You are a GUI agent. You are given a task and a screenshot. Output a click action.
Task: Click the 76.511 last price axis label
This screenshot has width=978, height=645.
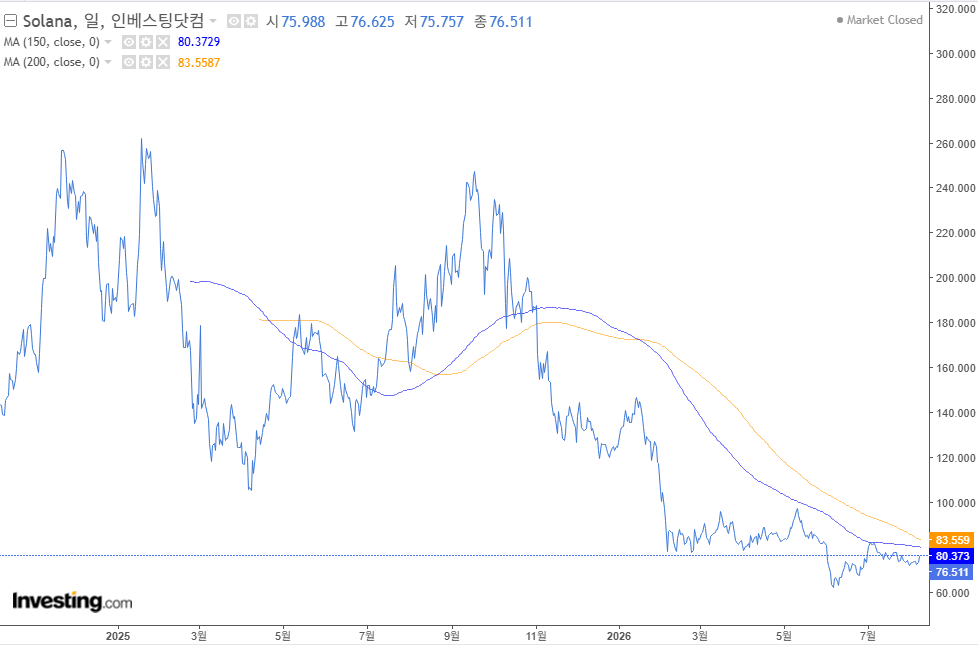pos(952,572)
